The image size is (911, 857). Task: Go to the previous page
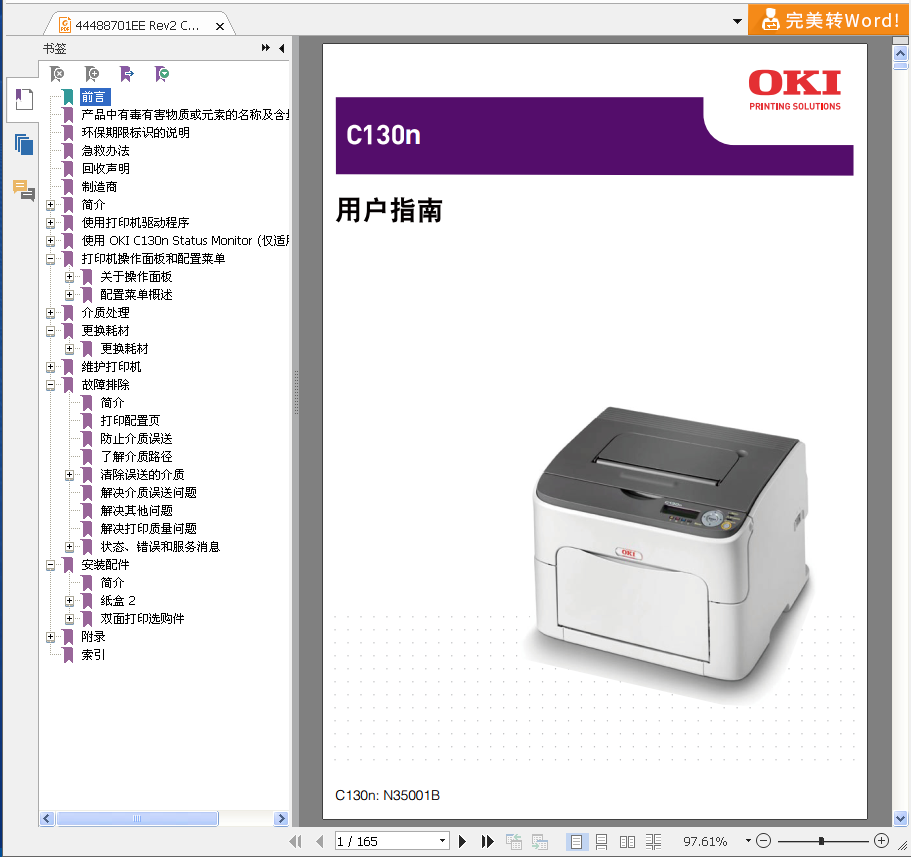[x=320, y=841]
